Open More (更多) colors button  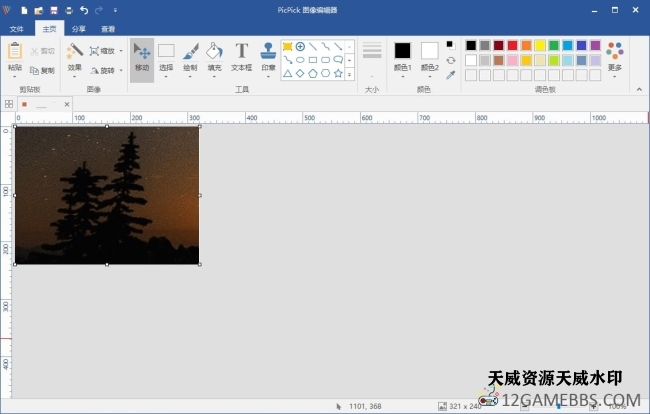[614, 57]
